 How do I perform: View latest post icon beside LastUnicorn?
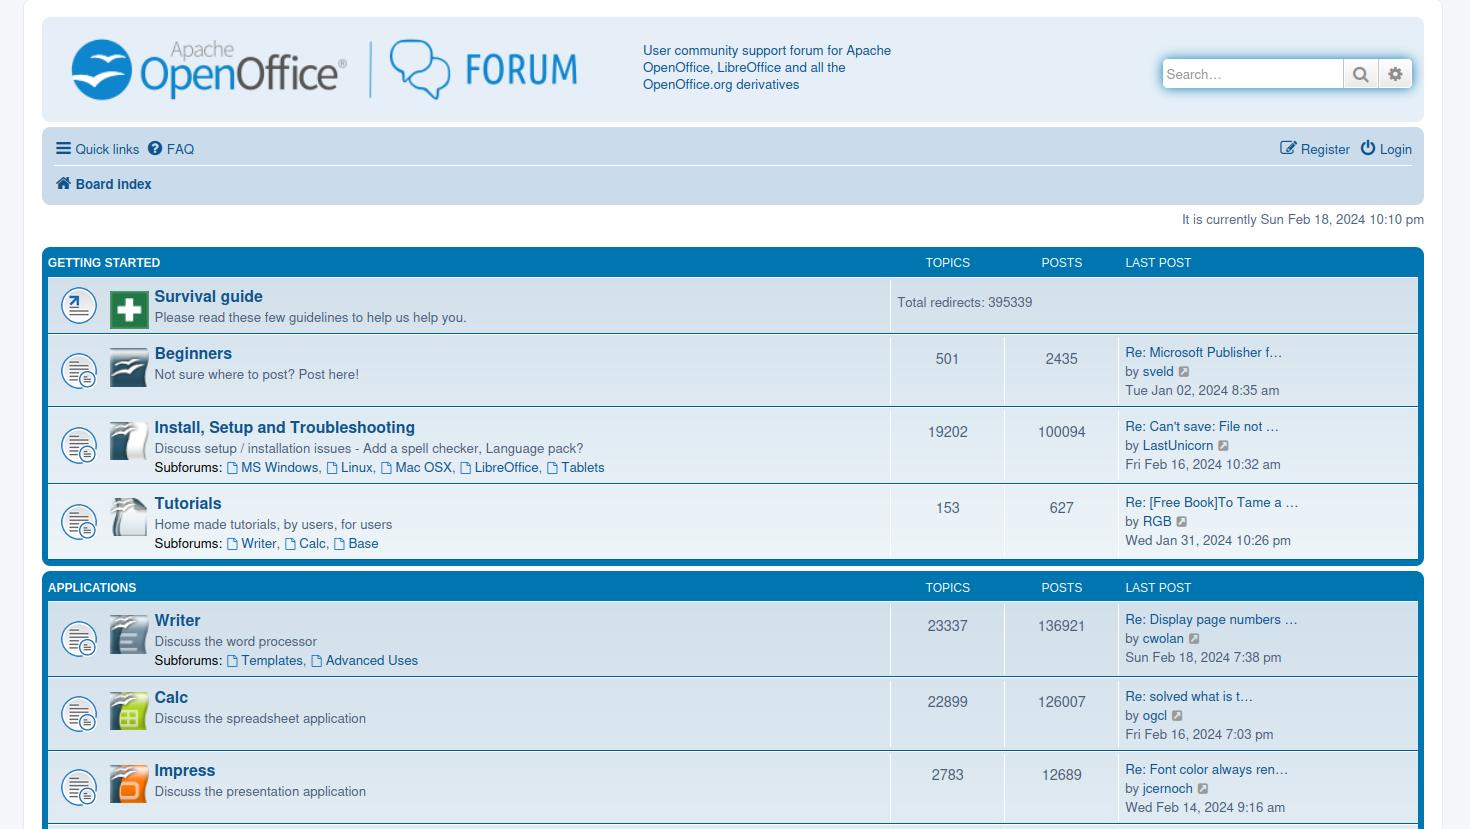tap(1223, 446)
